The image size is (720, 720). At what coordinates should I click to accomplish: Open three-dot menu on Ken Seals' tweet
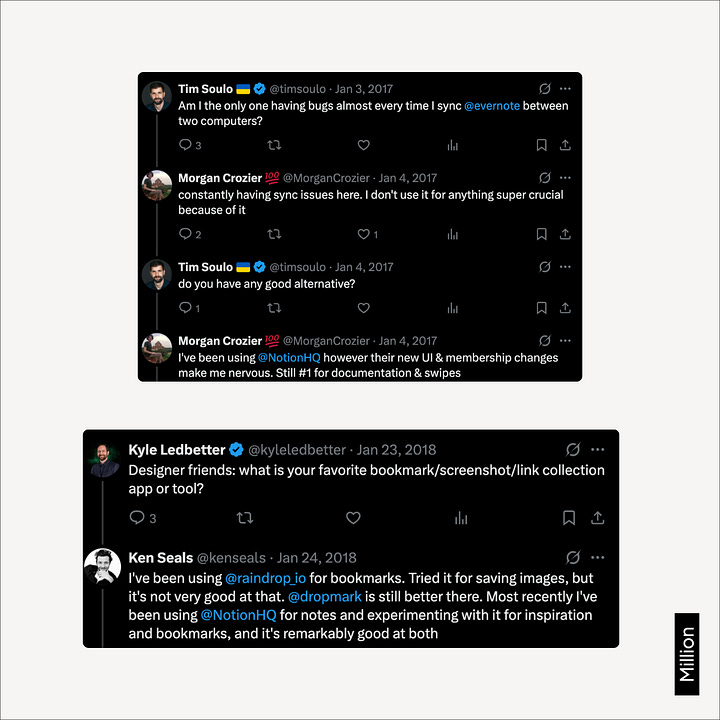597,557
